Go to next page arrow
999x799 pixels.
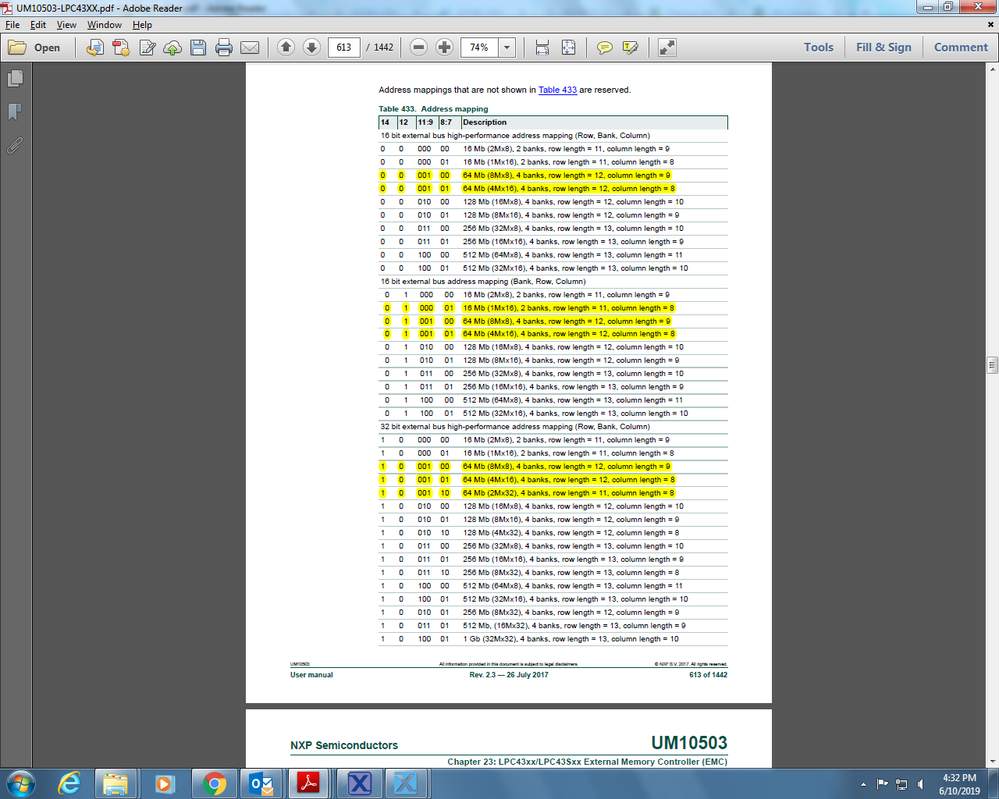(x=312, y=47)
